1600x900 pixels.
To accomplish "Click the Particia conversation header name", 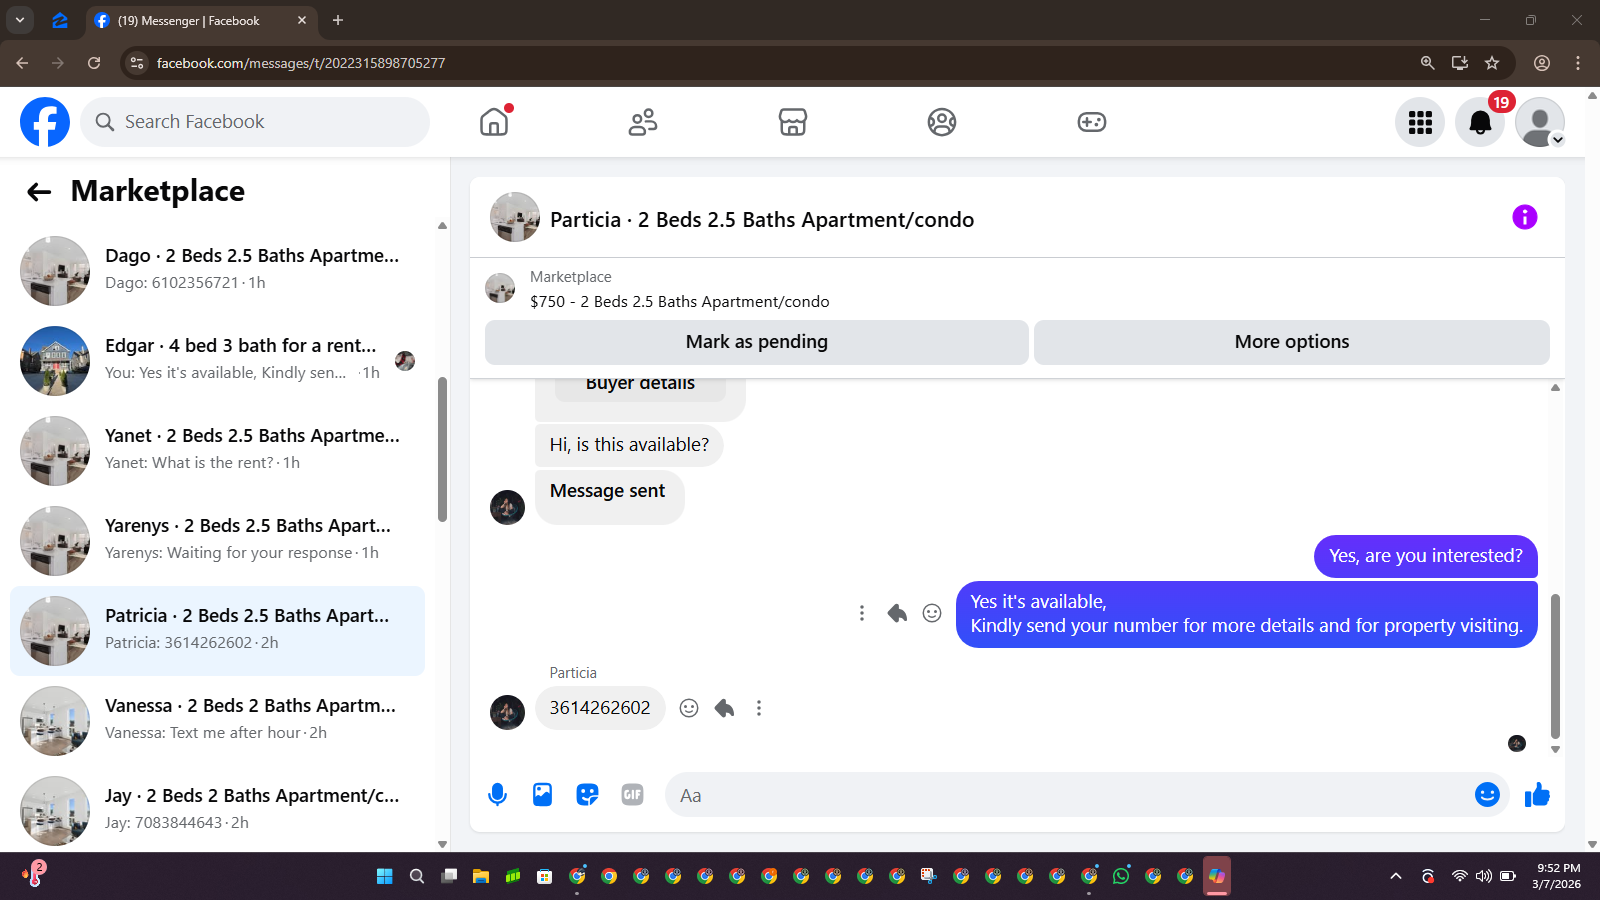I will pyautogui.click(x=762, y=220).
